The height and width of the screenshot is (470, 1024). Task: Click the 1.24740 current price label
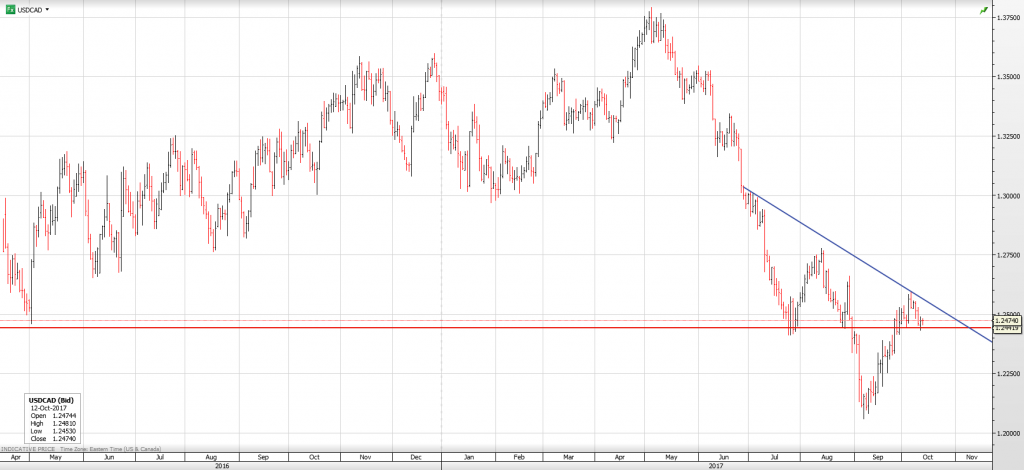click(x=1007, y=321)
